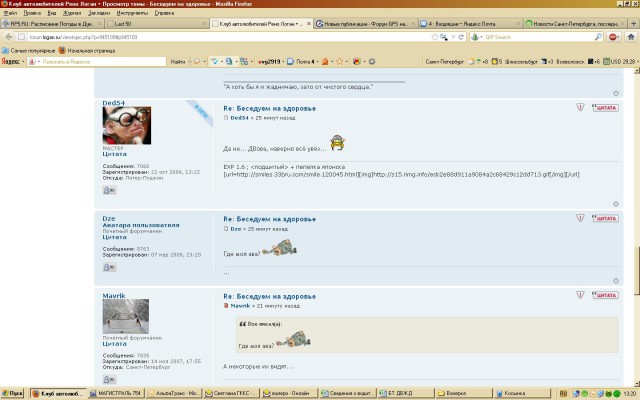Click the helmet smiley in Ded54's post

pyautogui.click(x=337, y=143)
